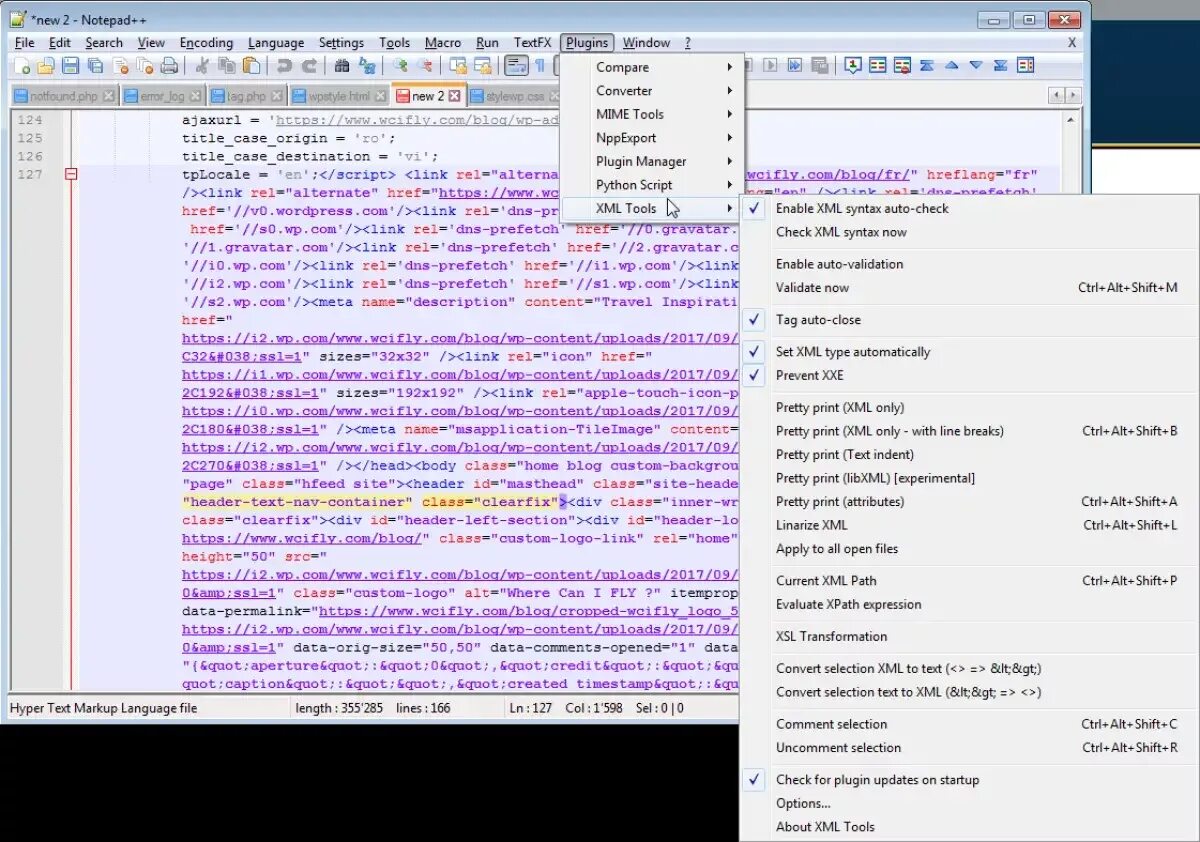
Task: Close the new 2 tab
Action: click(x=454, y=96)
